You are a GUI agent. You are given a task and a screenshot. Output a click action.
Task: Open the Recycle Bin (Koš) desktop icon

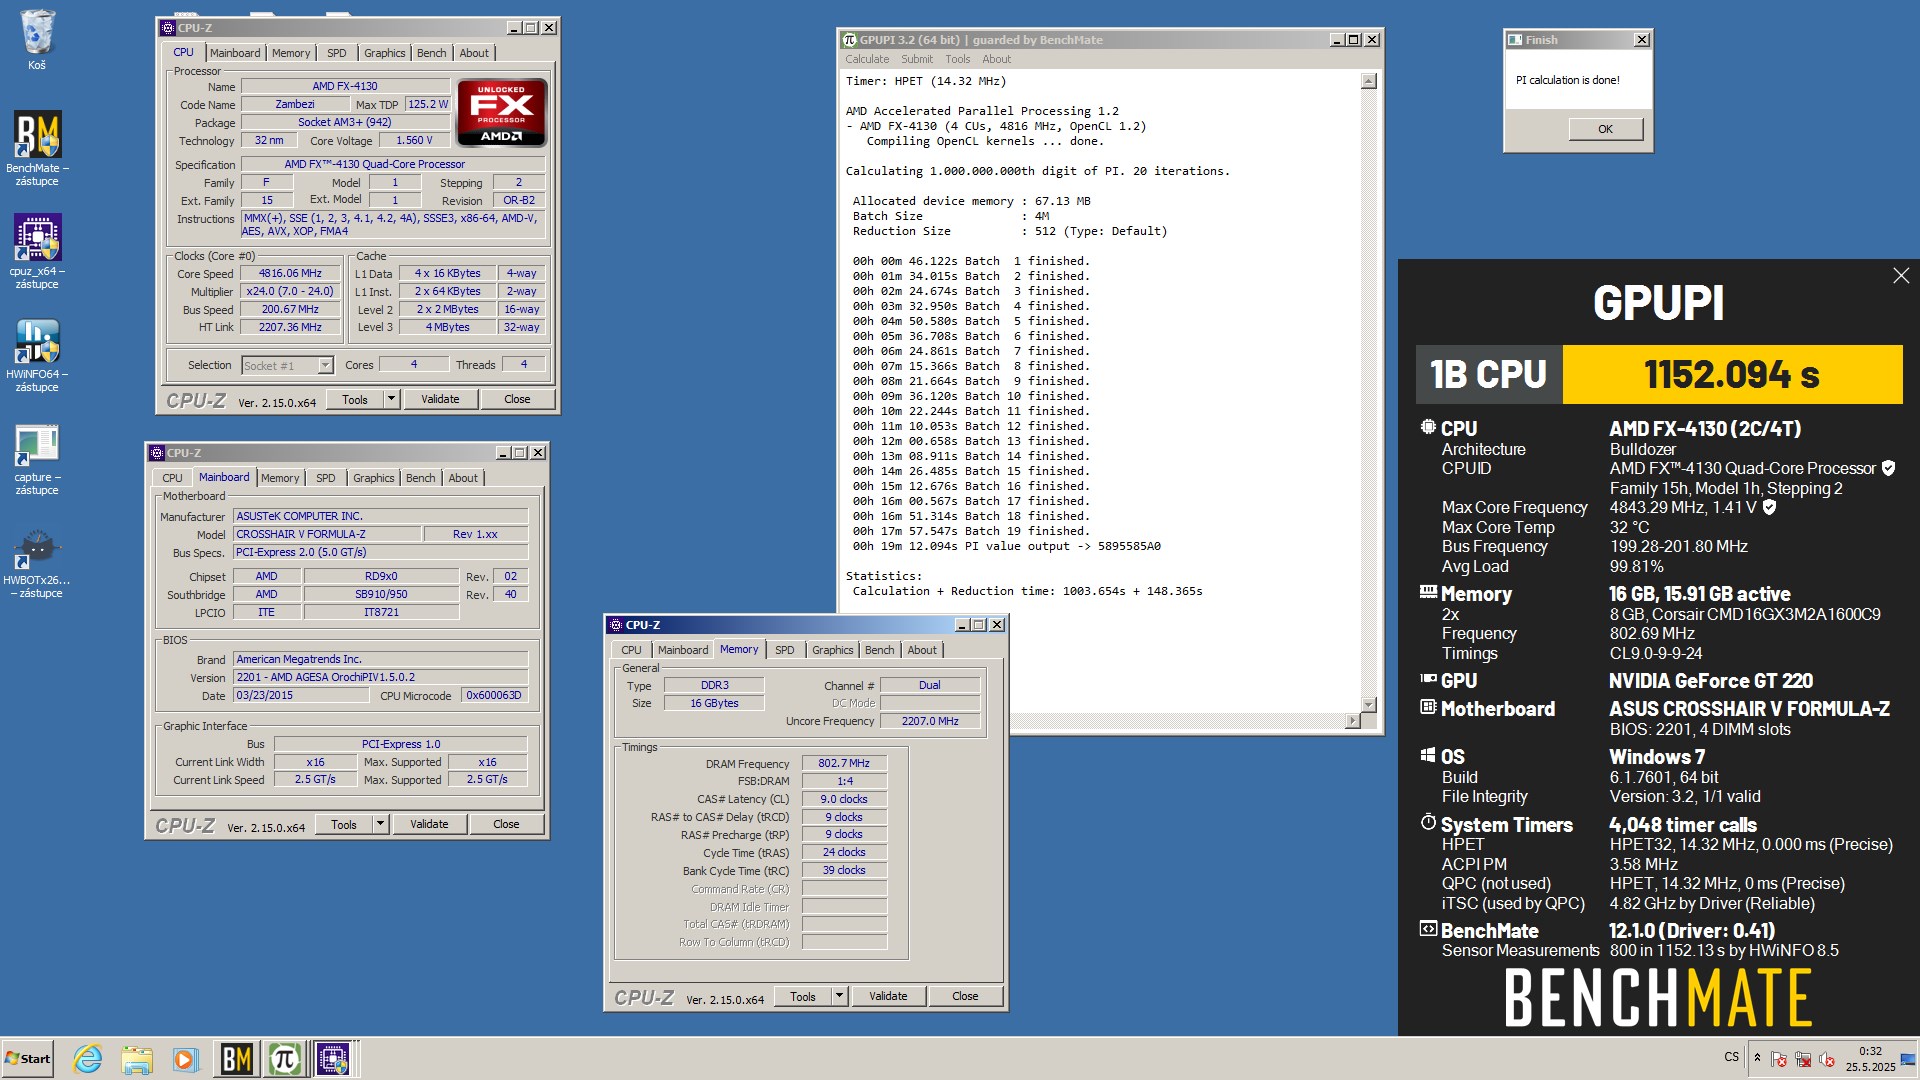[x=37, y=40]
